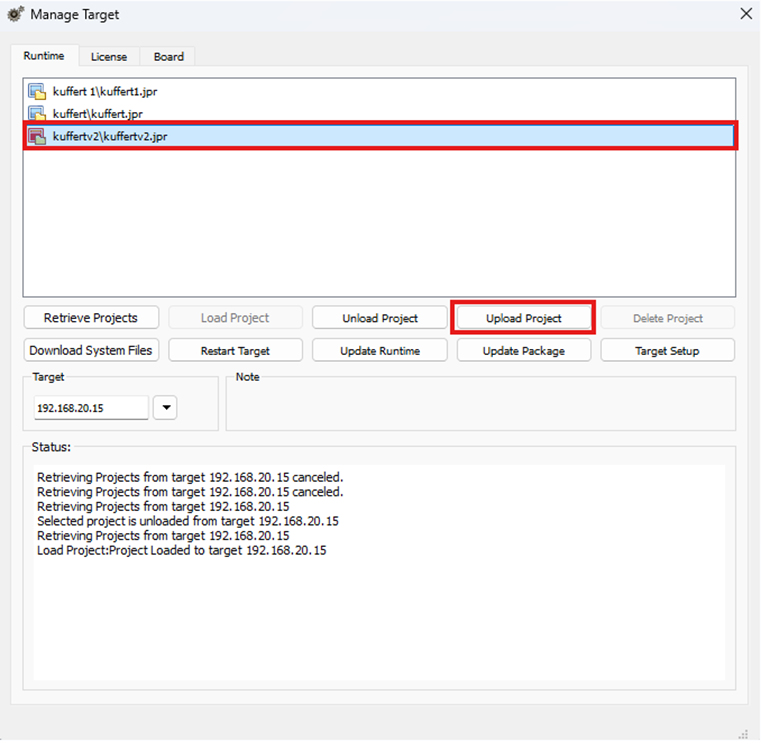Switch to the Runtime tab
This screenshot has height=741, width=761.
coord(44,56)
